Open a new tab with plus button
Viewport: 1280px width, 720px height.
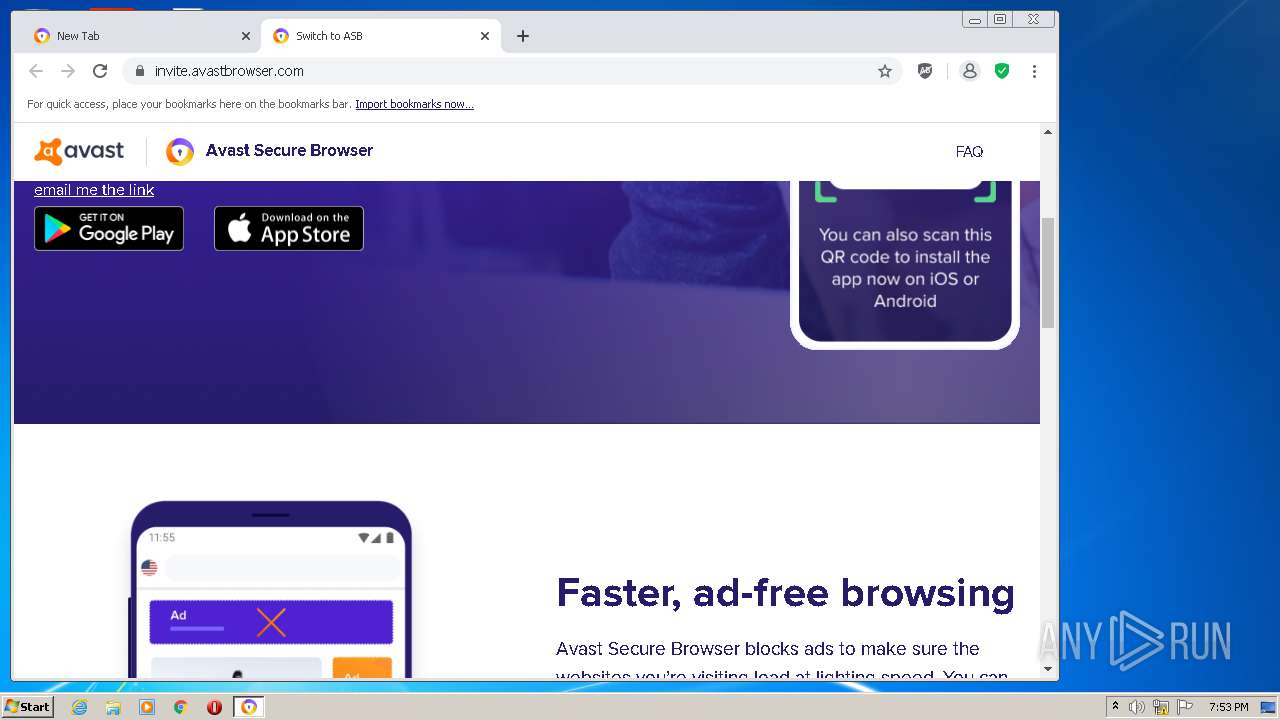(523, 36)
